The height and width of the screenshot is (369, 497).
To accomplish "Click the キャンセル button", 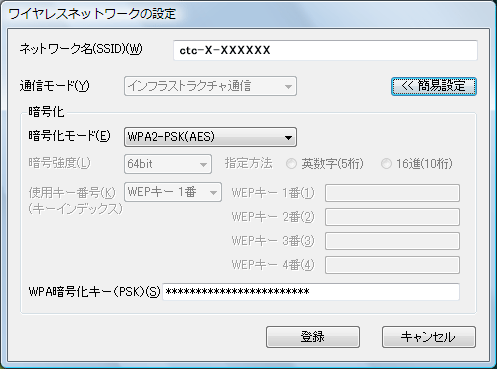I will [x=429, y=337].
